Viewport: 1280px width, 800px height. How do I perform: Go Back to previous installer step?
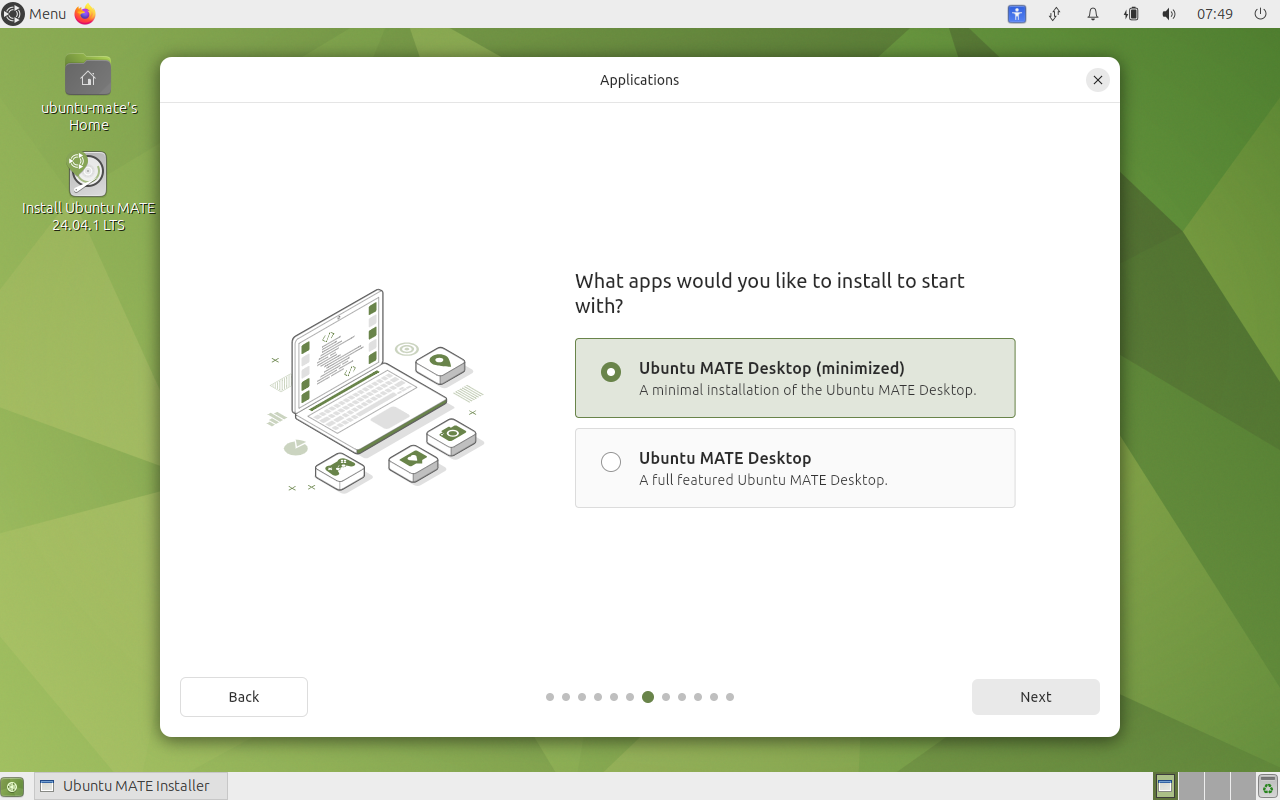243,697
